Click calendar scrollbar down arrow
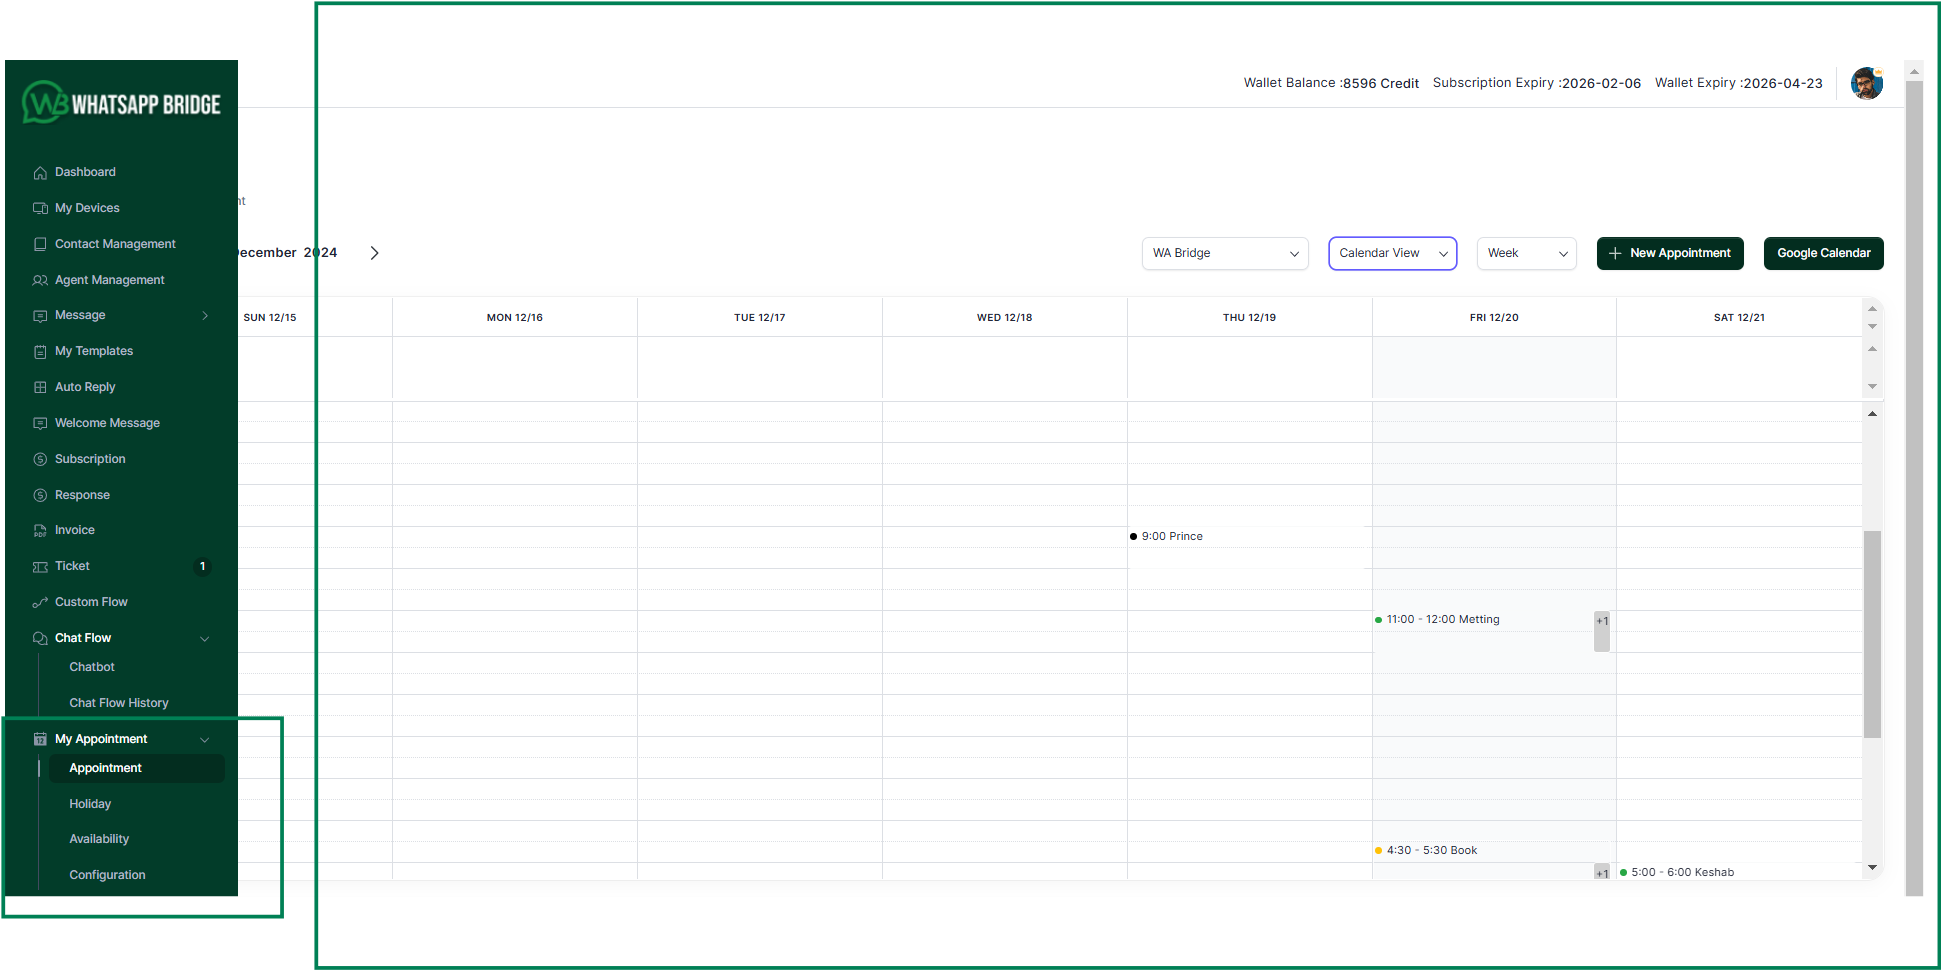The height and width of the screenshot is (970, 1941). [1872, 867]
